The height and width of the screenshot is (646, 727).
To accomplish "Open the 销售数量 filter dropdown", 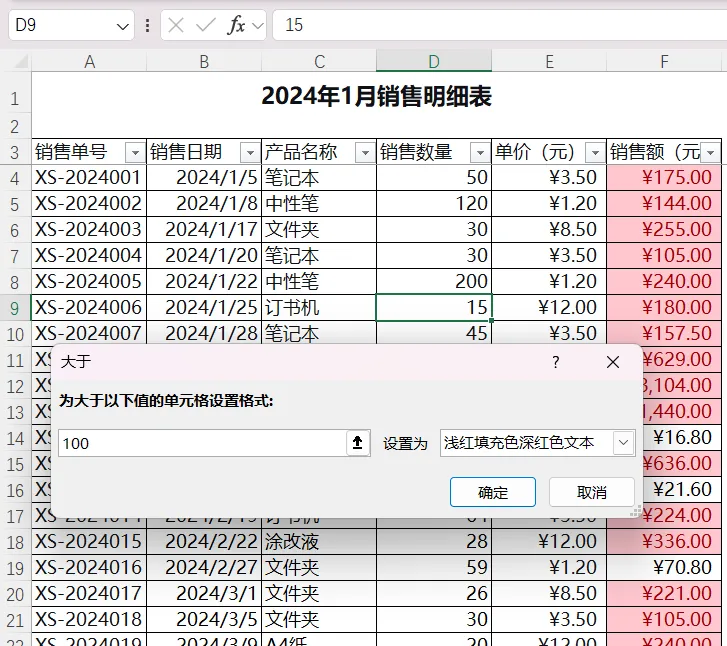I will click(480, 153).
